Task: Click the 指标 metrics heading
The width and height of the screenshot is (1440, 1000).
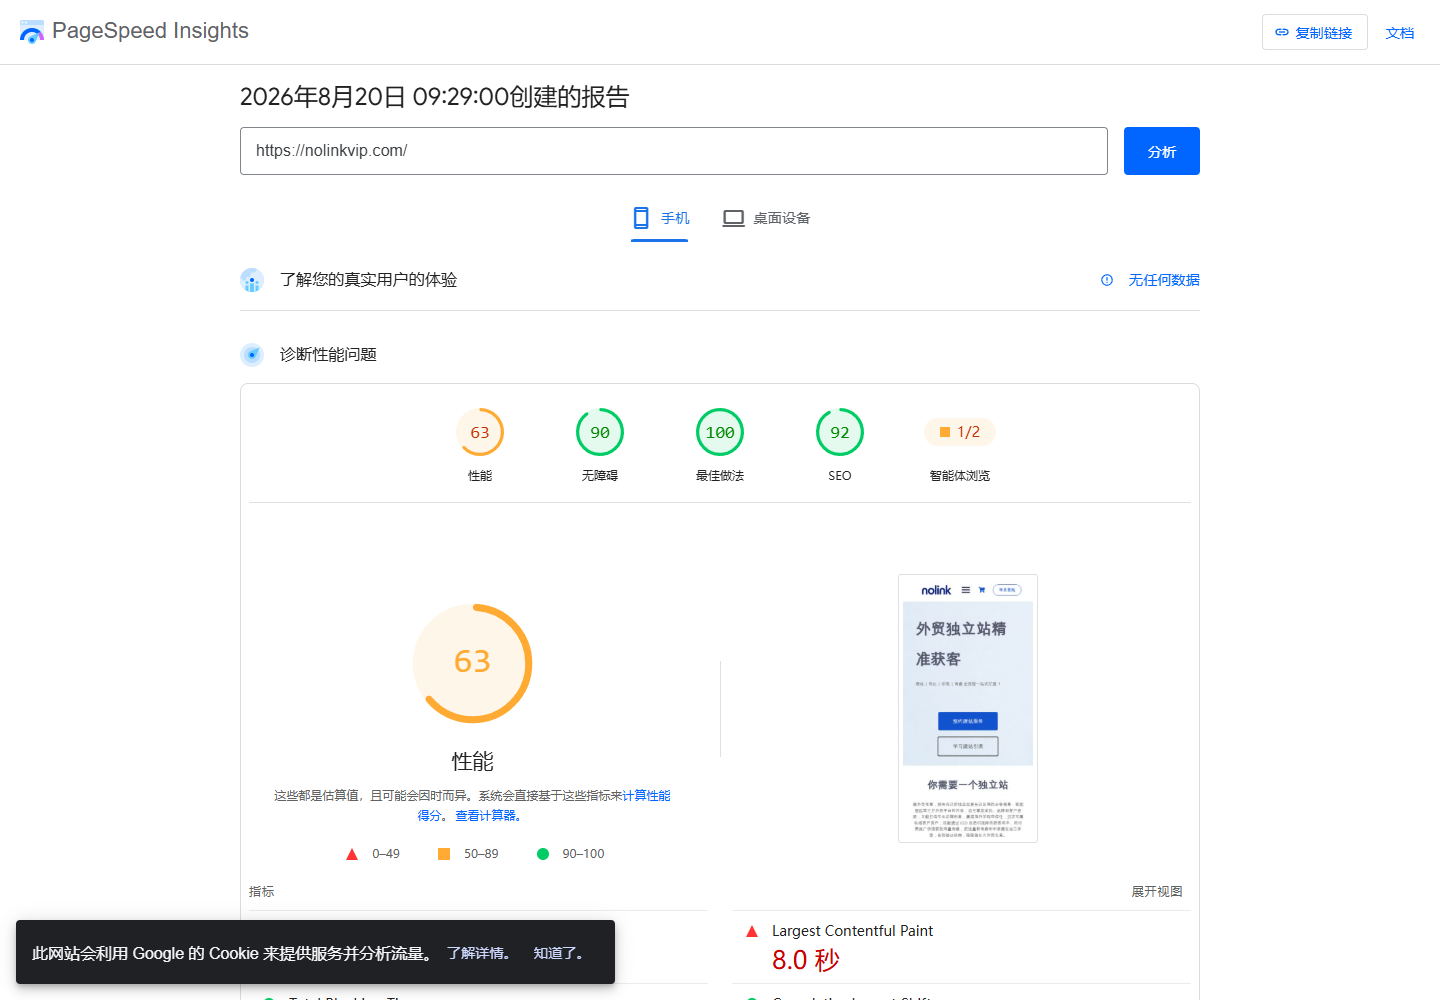Action: 261,891
